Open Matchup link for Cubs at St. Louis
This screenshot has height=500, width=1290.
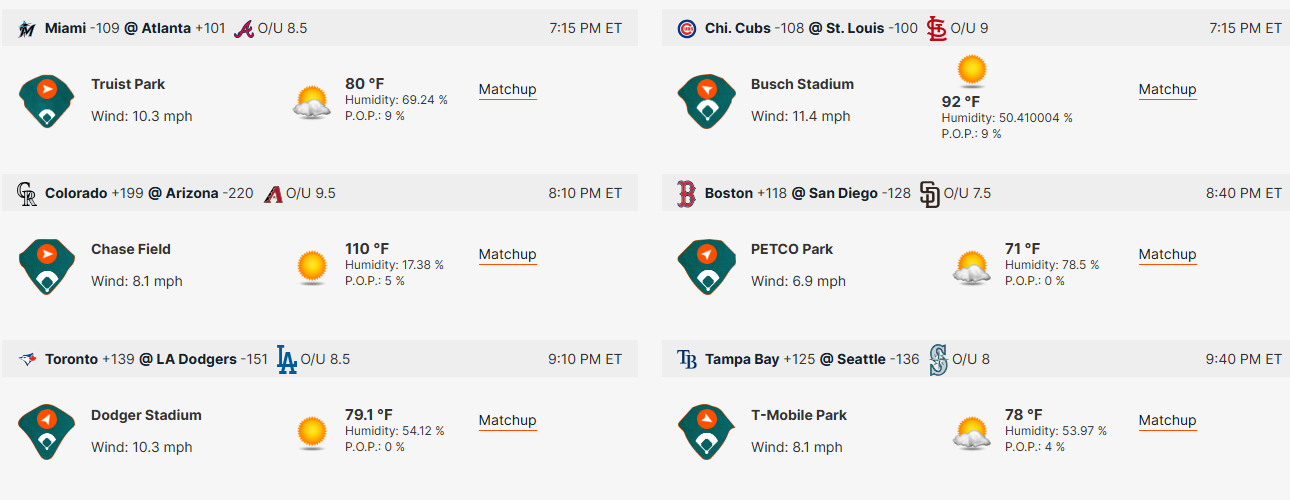[x=1168, y=90]
